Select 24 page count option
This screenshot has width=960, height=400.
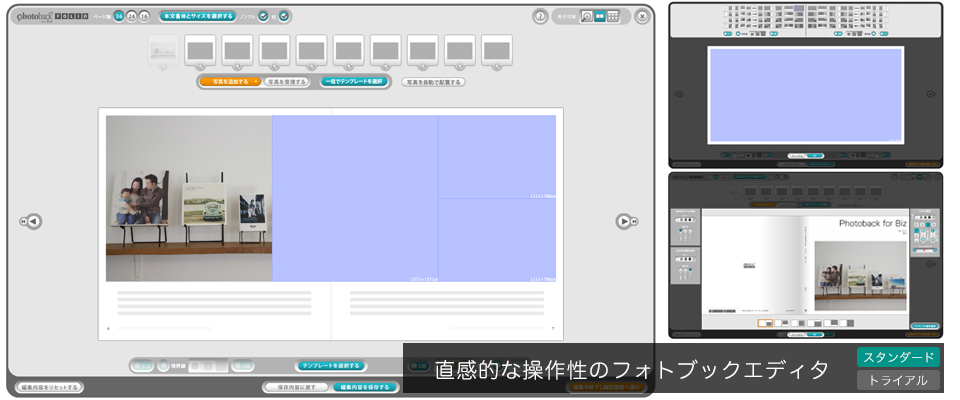pos(132,16)
